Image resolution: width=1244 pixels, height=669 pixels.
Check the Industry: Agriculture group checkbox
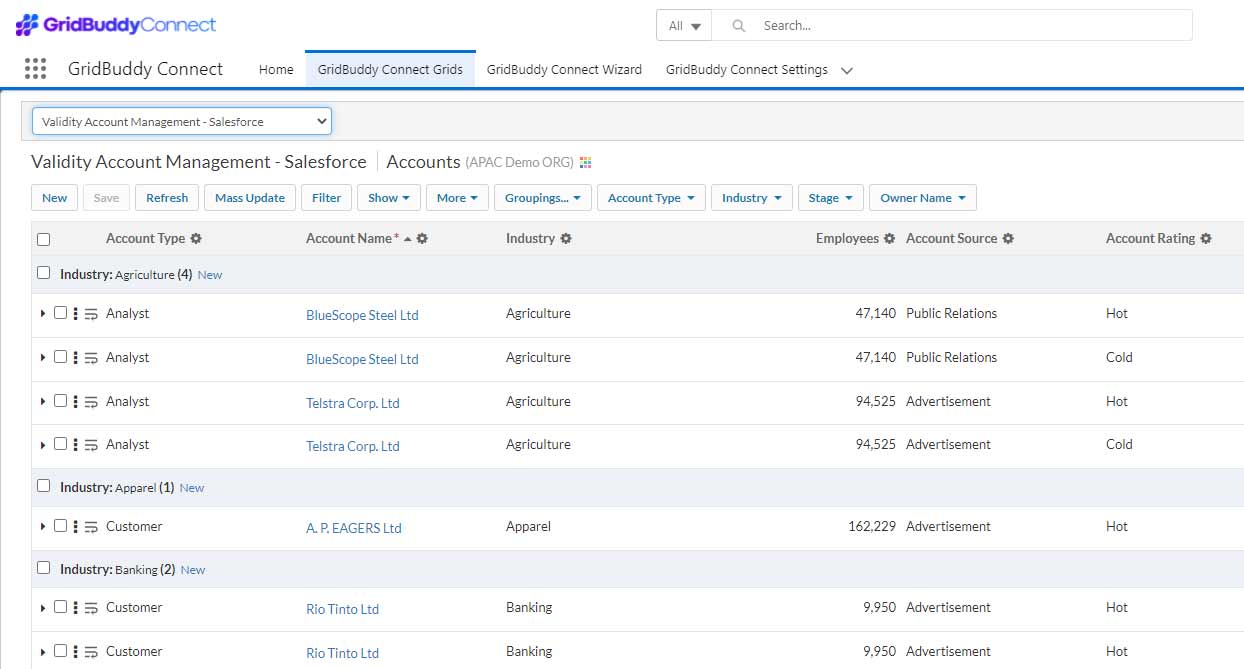(43, 273)
